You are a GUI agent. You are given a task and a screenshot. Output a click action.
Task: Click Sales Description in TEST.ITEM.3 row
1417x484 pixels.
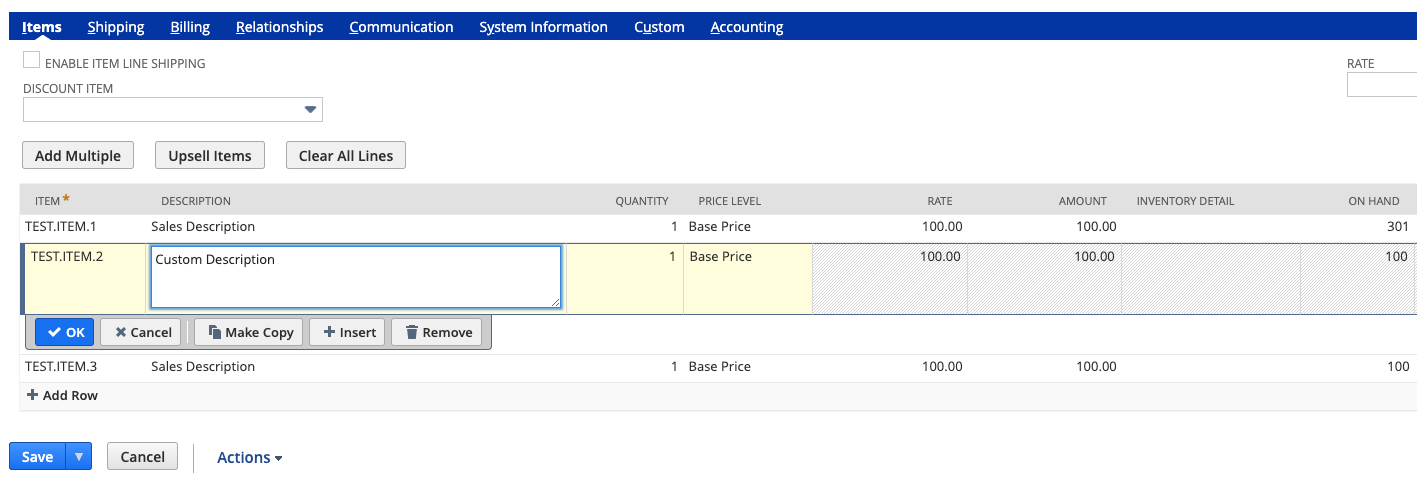(203, 367)
